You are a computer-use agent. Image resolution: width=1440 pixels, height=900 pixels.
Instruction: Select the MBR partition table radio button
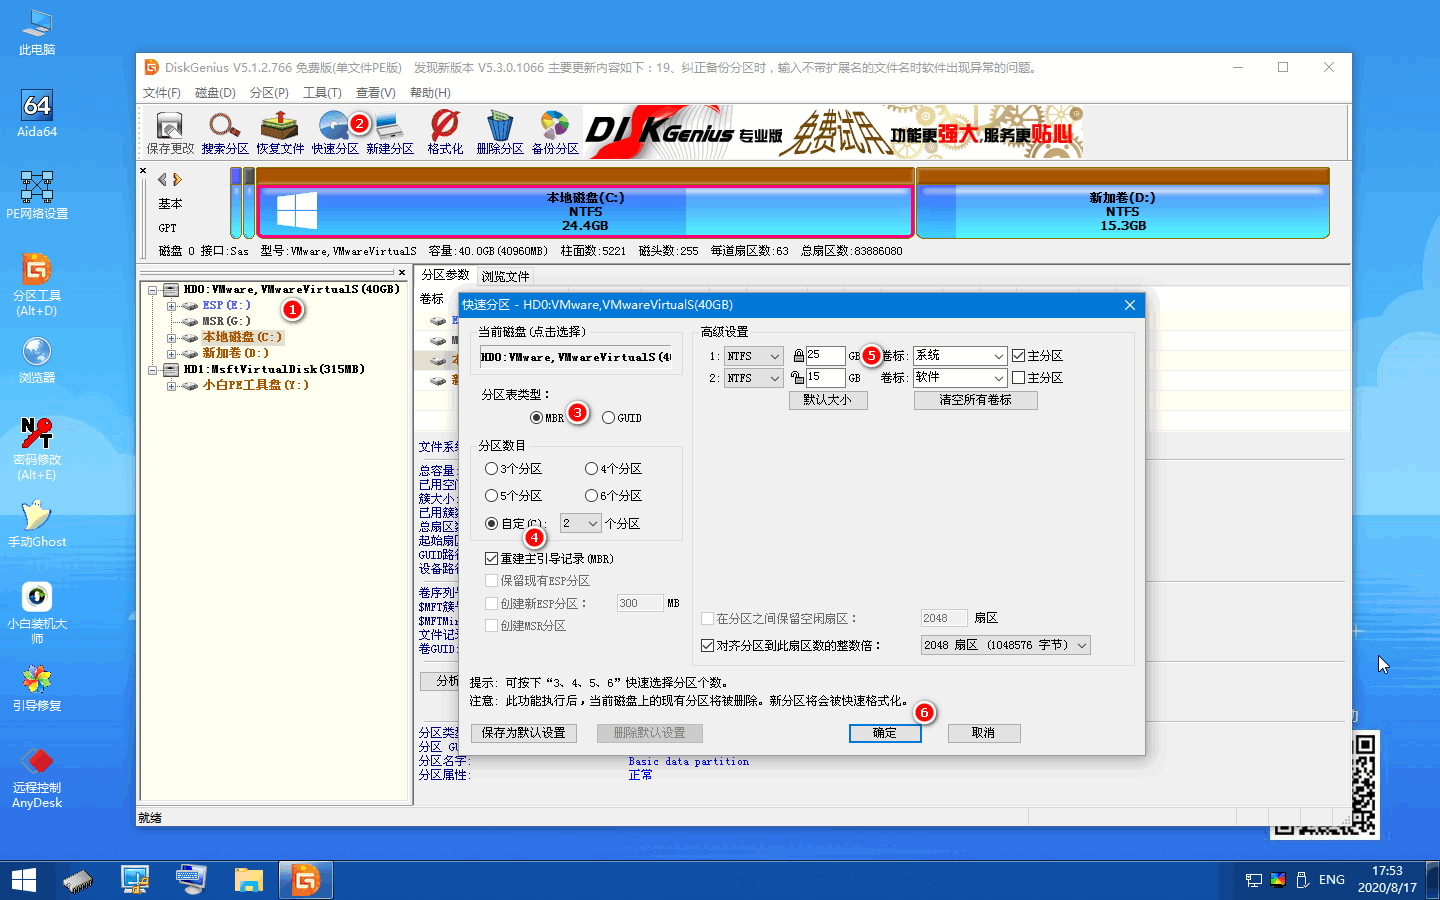(535, 418)
